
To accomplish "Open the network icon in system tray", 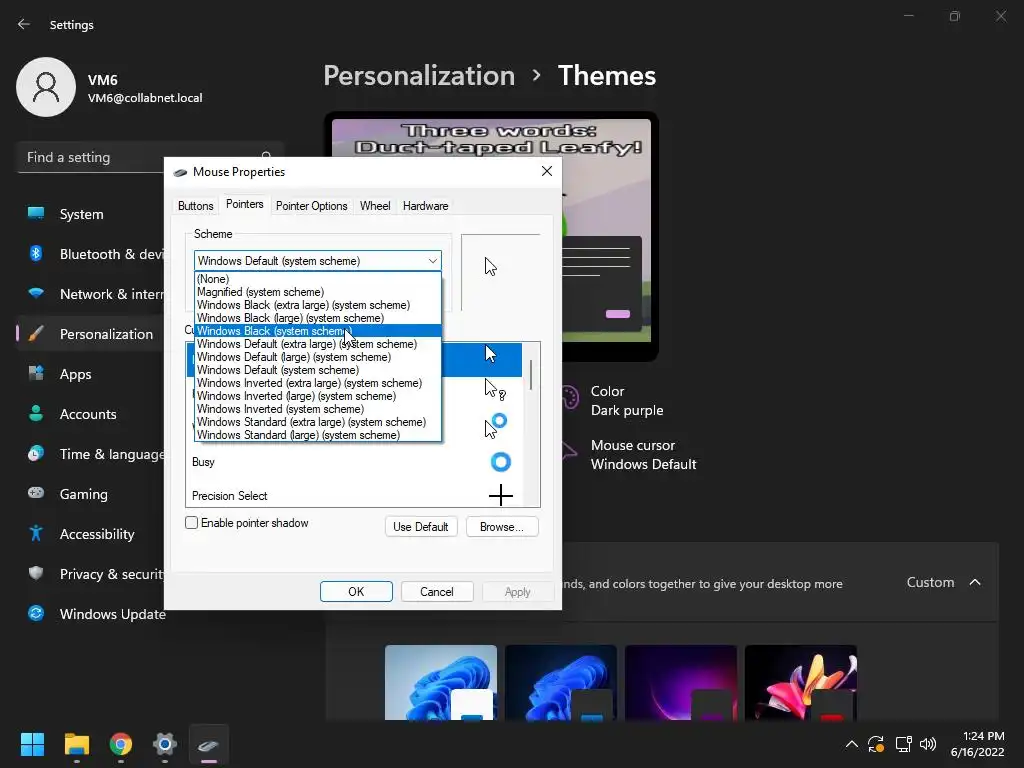I will point(903,744).
